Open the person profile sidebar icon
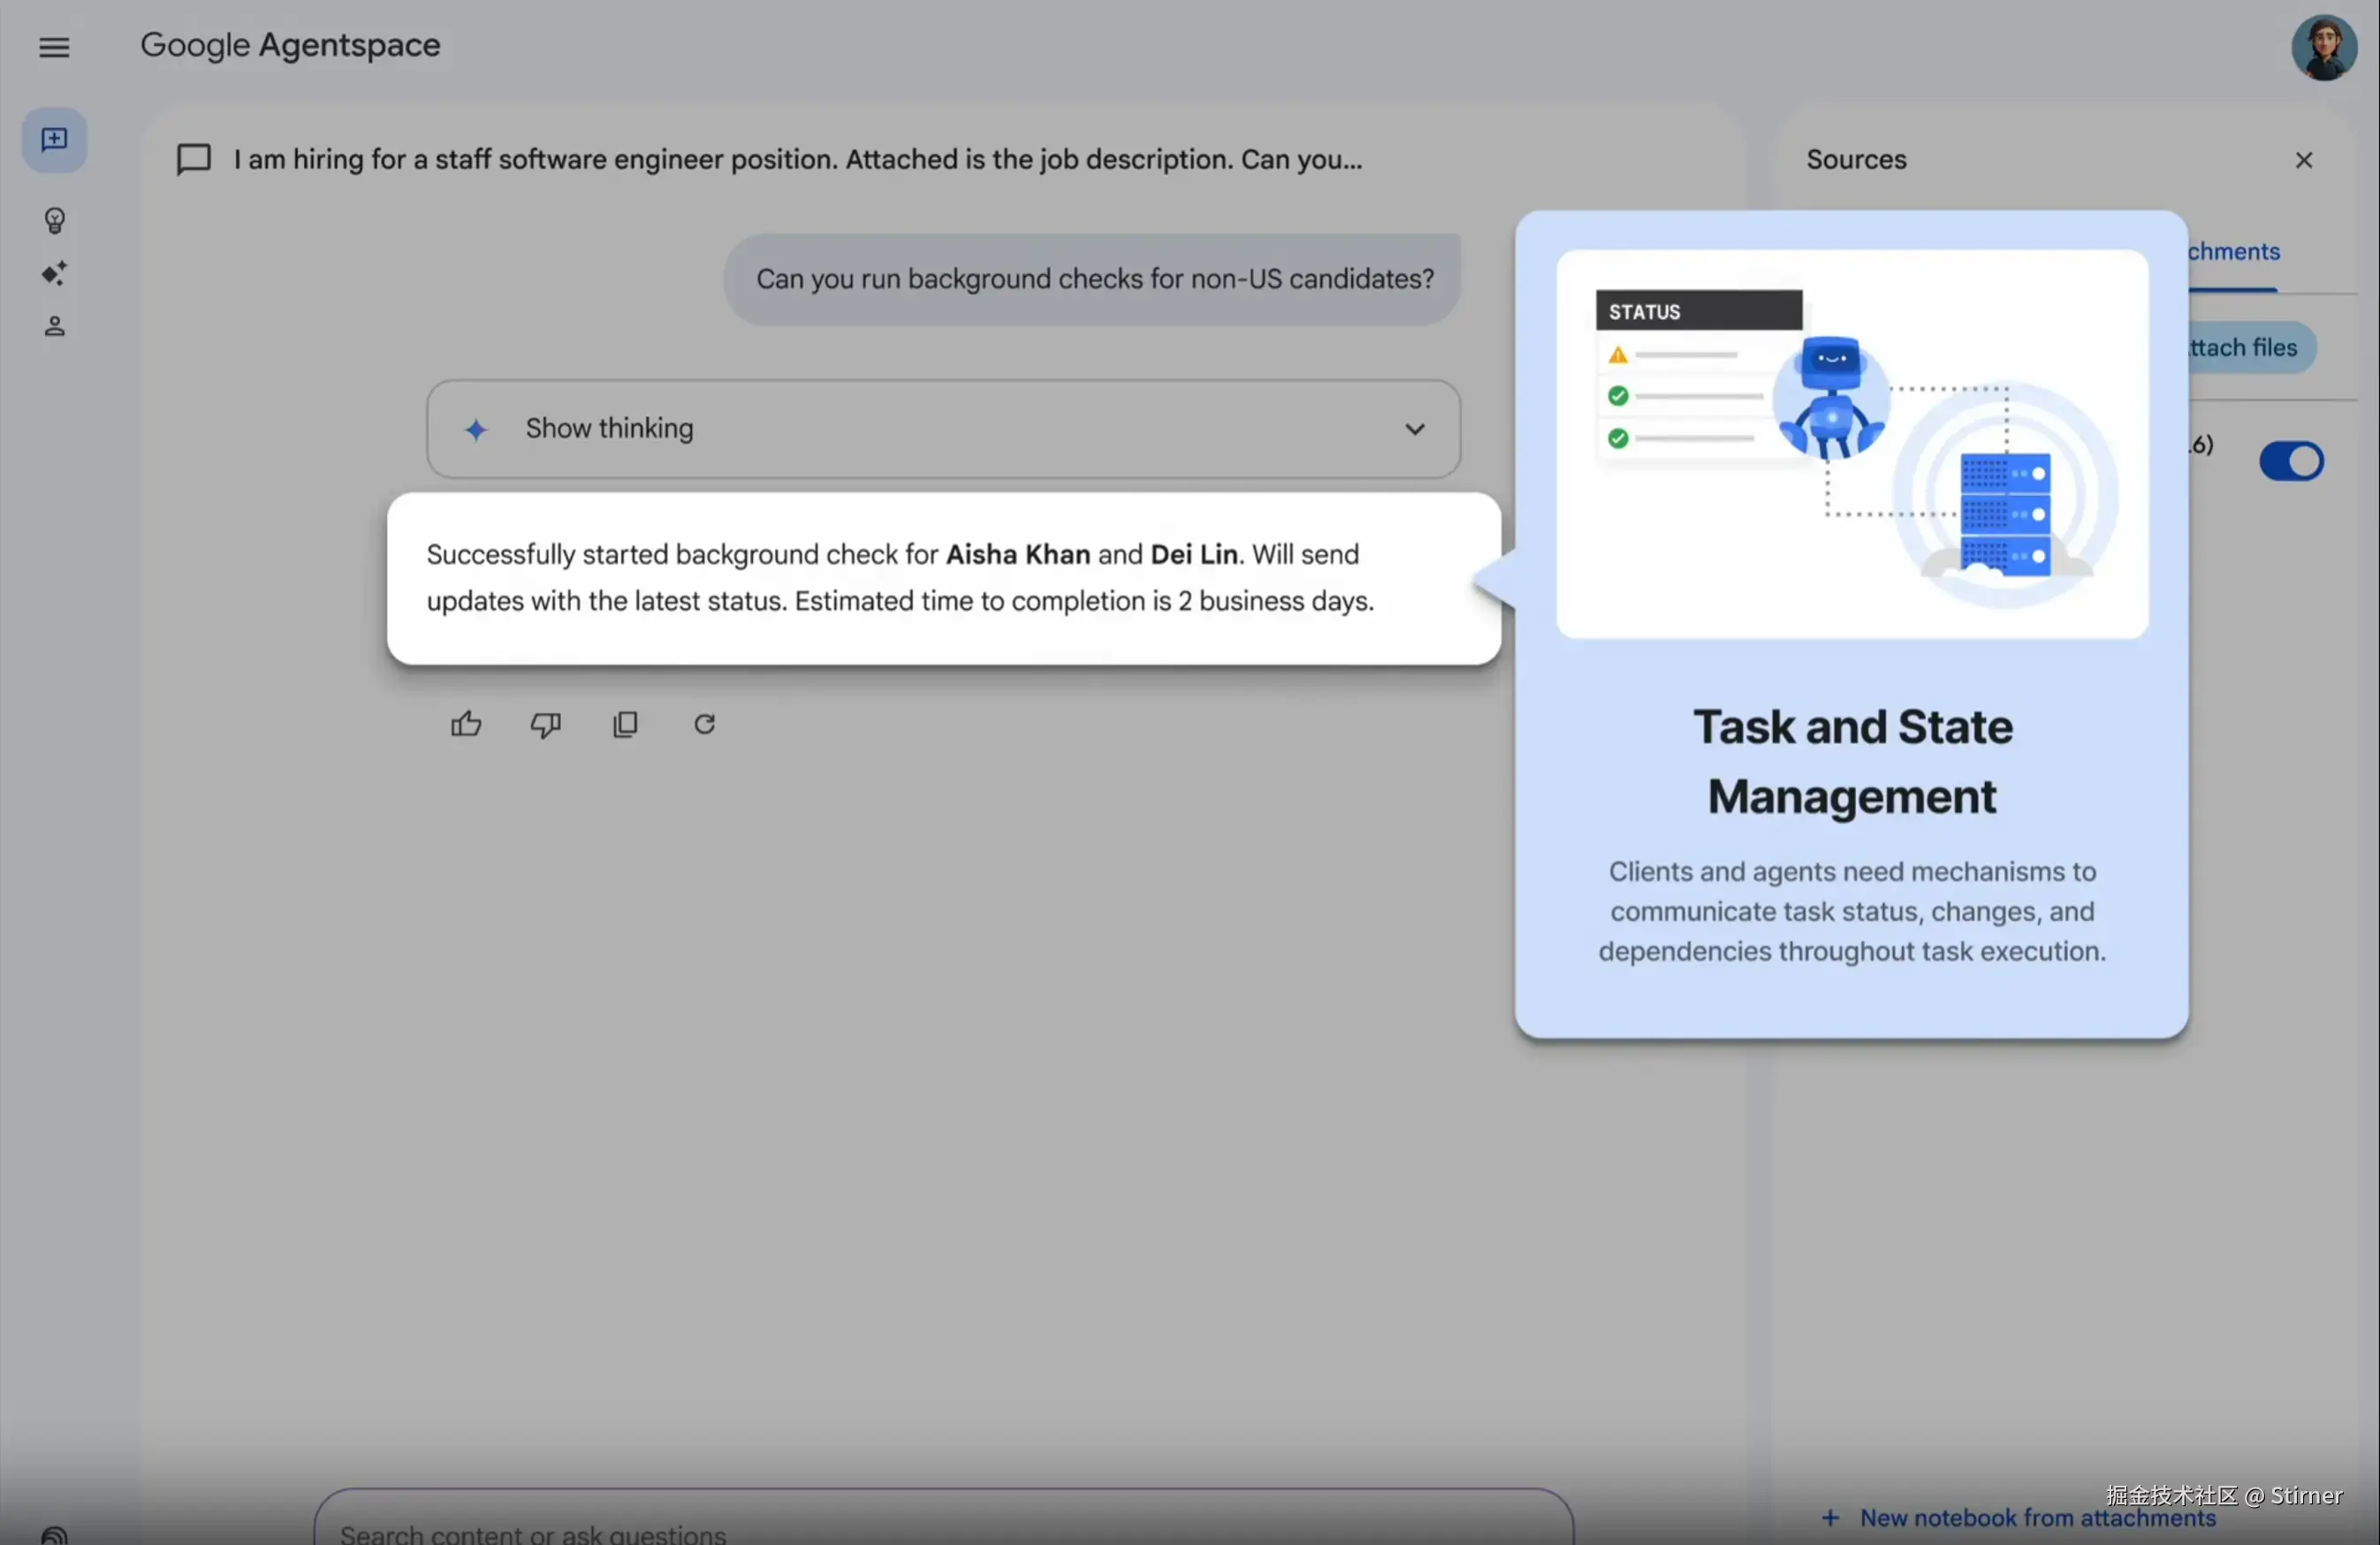This screenshot has width=2380, height=1545. (54, 326)
